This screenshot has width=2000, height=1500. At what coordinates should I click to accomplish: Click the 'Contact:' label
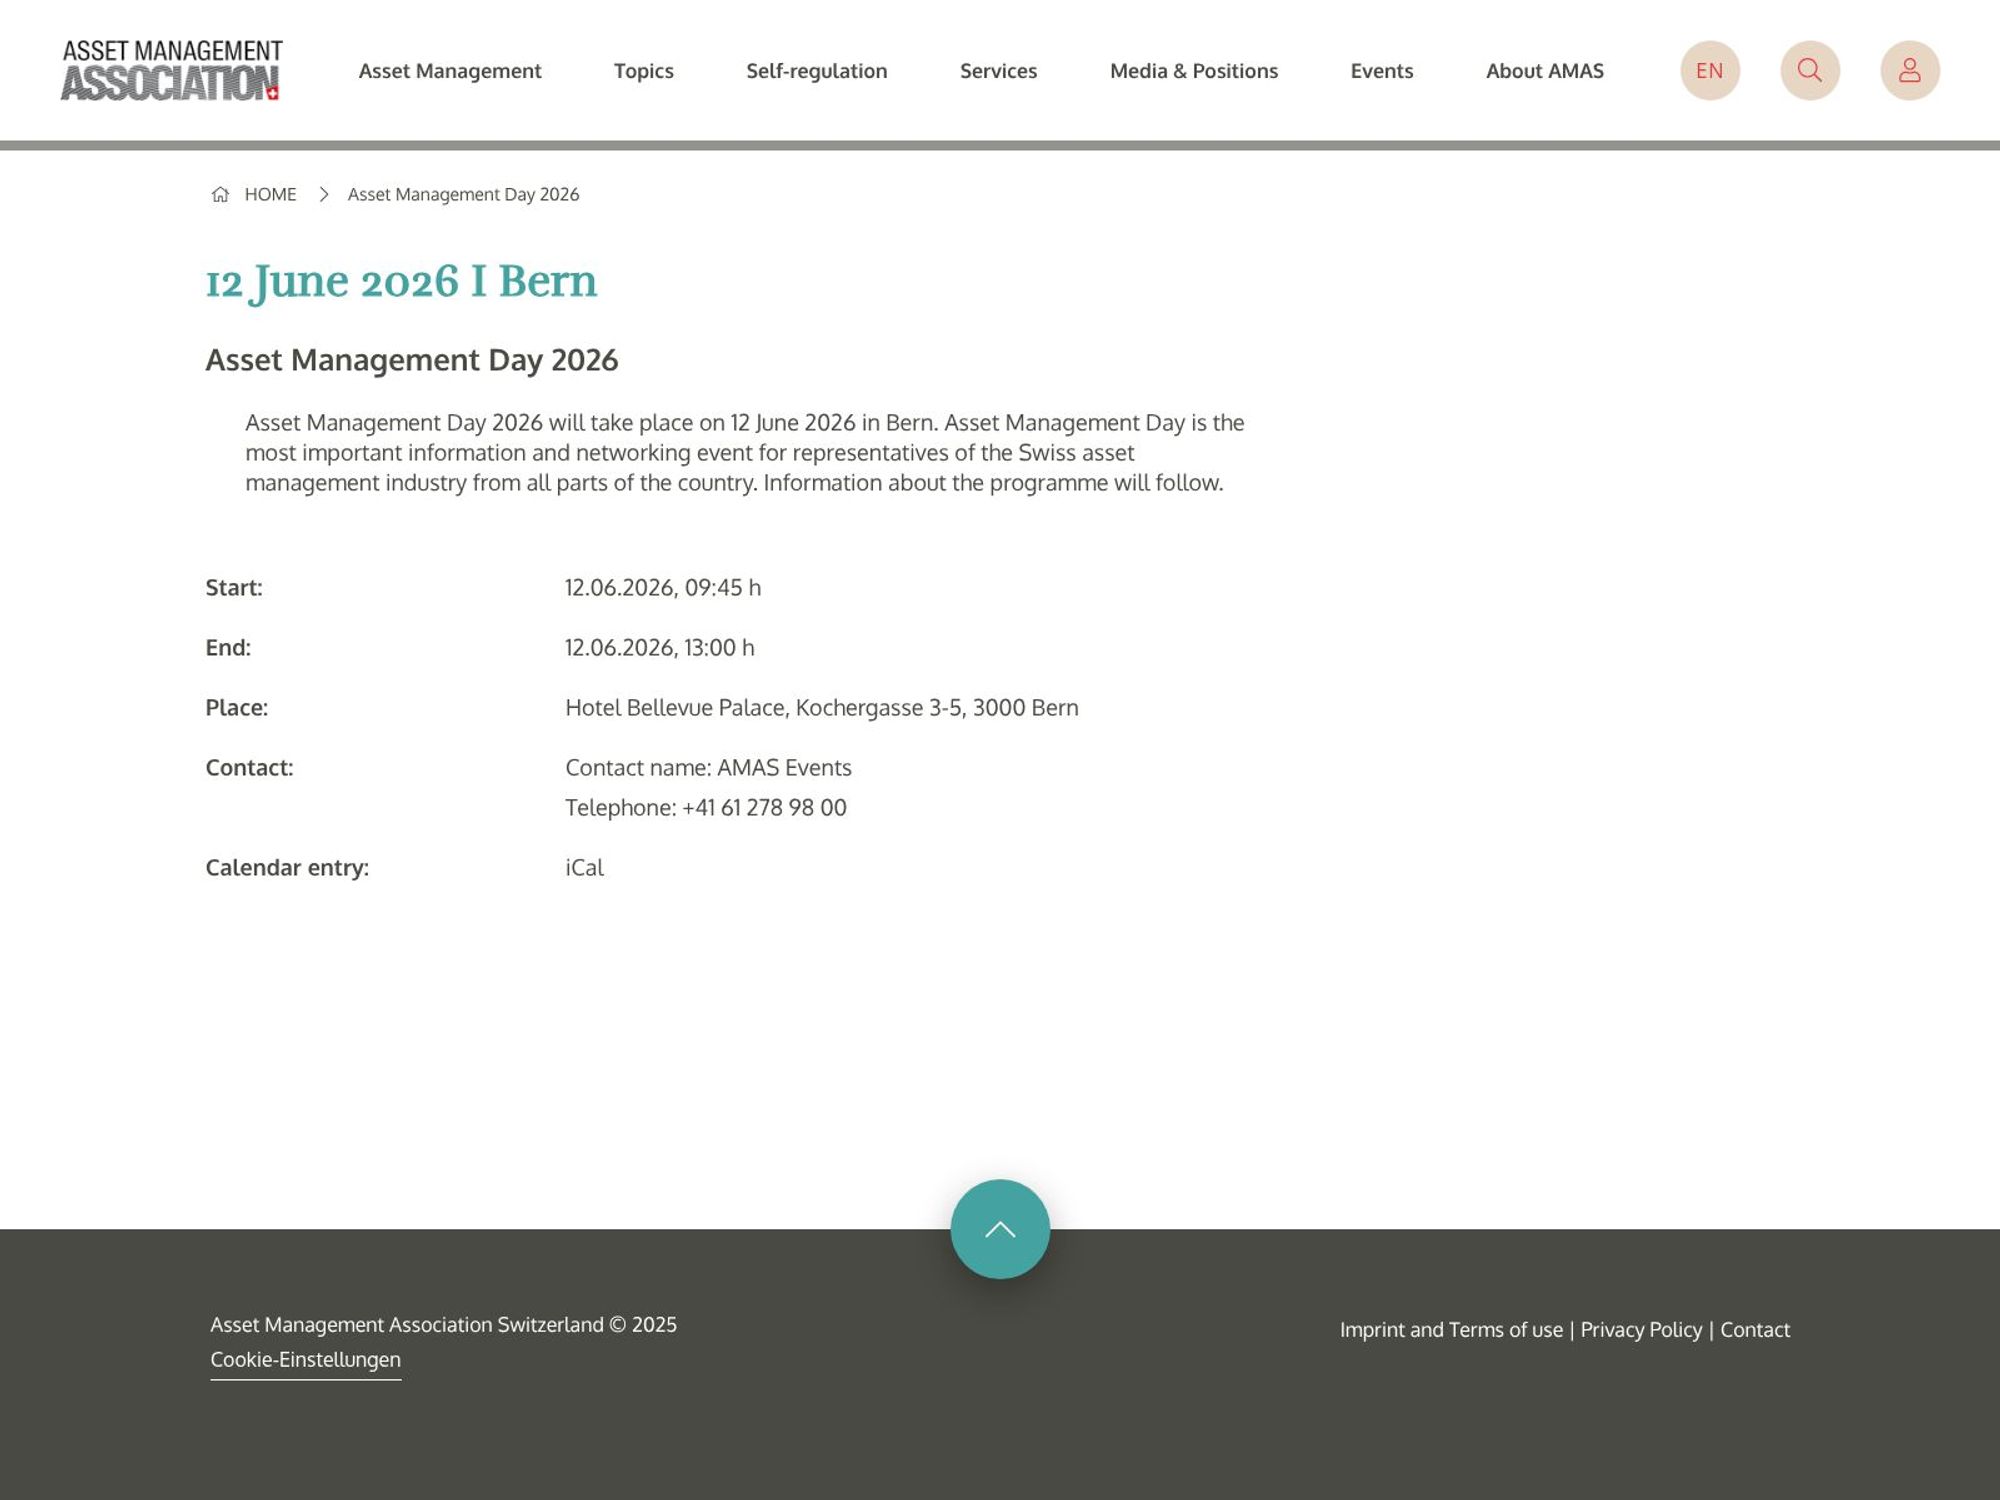[x=249, y=767]
